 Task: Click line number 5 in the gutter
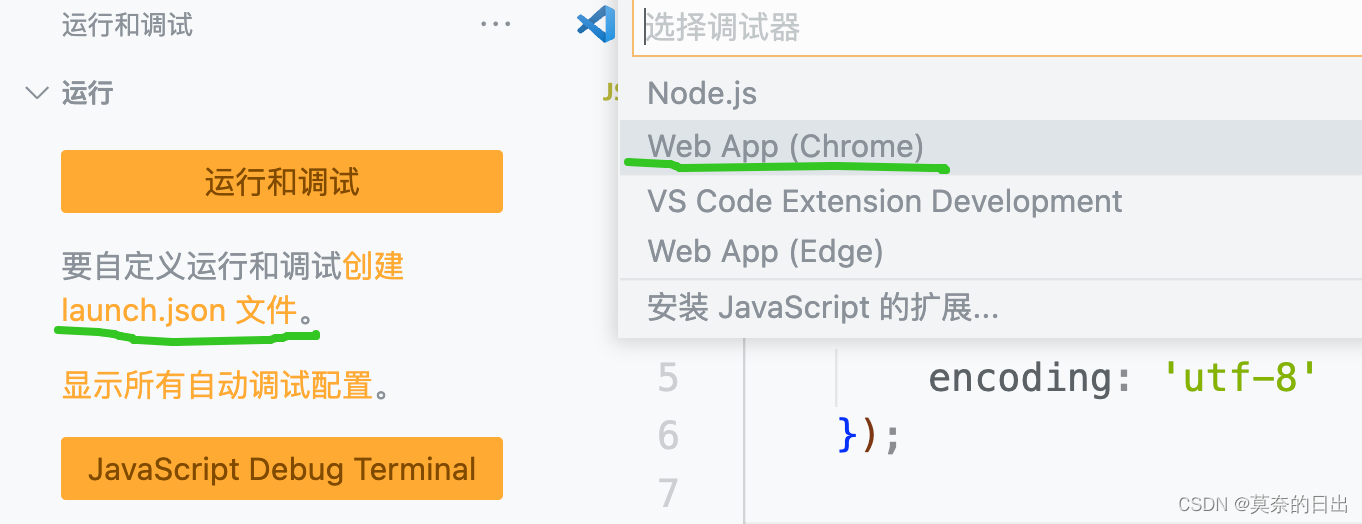tap(668, 378)
